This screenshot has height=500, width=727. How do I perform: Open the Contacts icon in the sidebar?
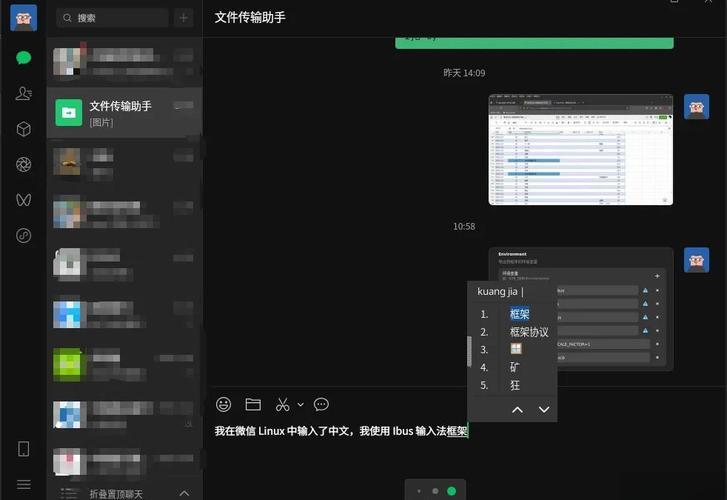click(x=23, y=93)
